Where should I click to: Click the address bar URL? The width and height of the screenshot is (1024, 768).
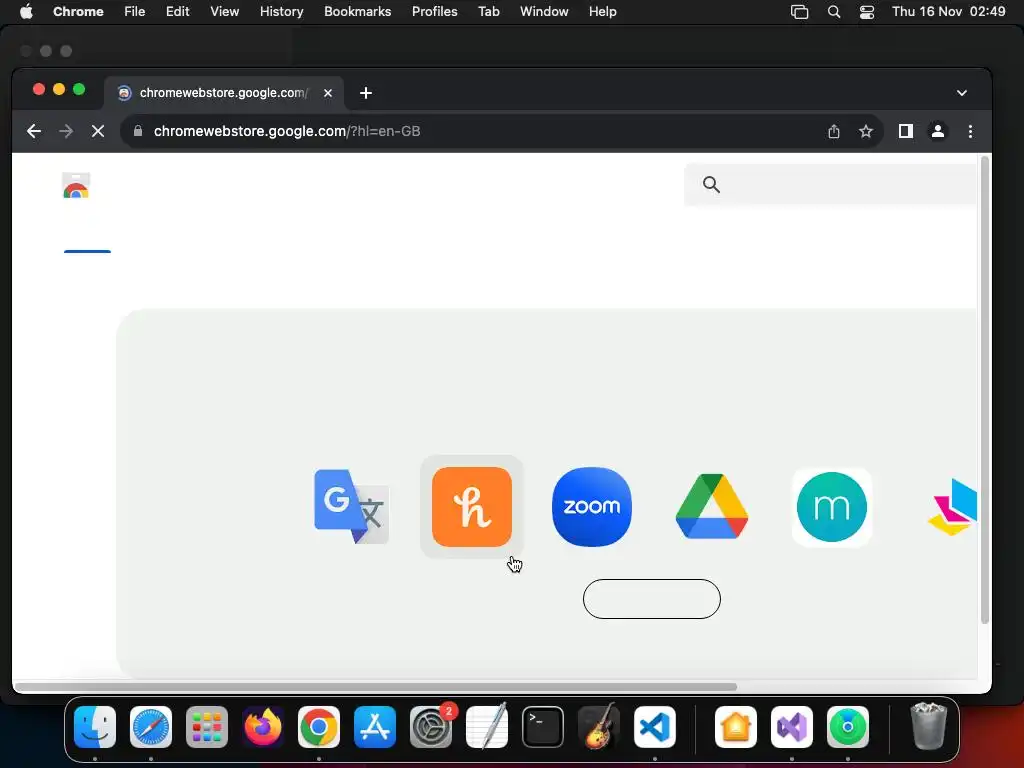point(287,131)
